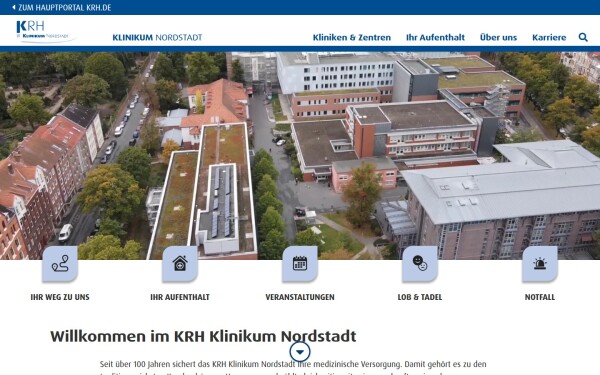Click the round scroll-down arrow button
This screenshot has height=375, width=600.
pyautogui.click(x=300, y=352)
